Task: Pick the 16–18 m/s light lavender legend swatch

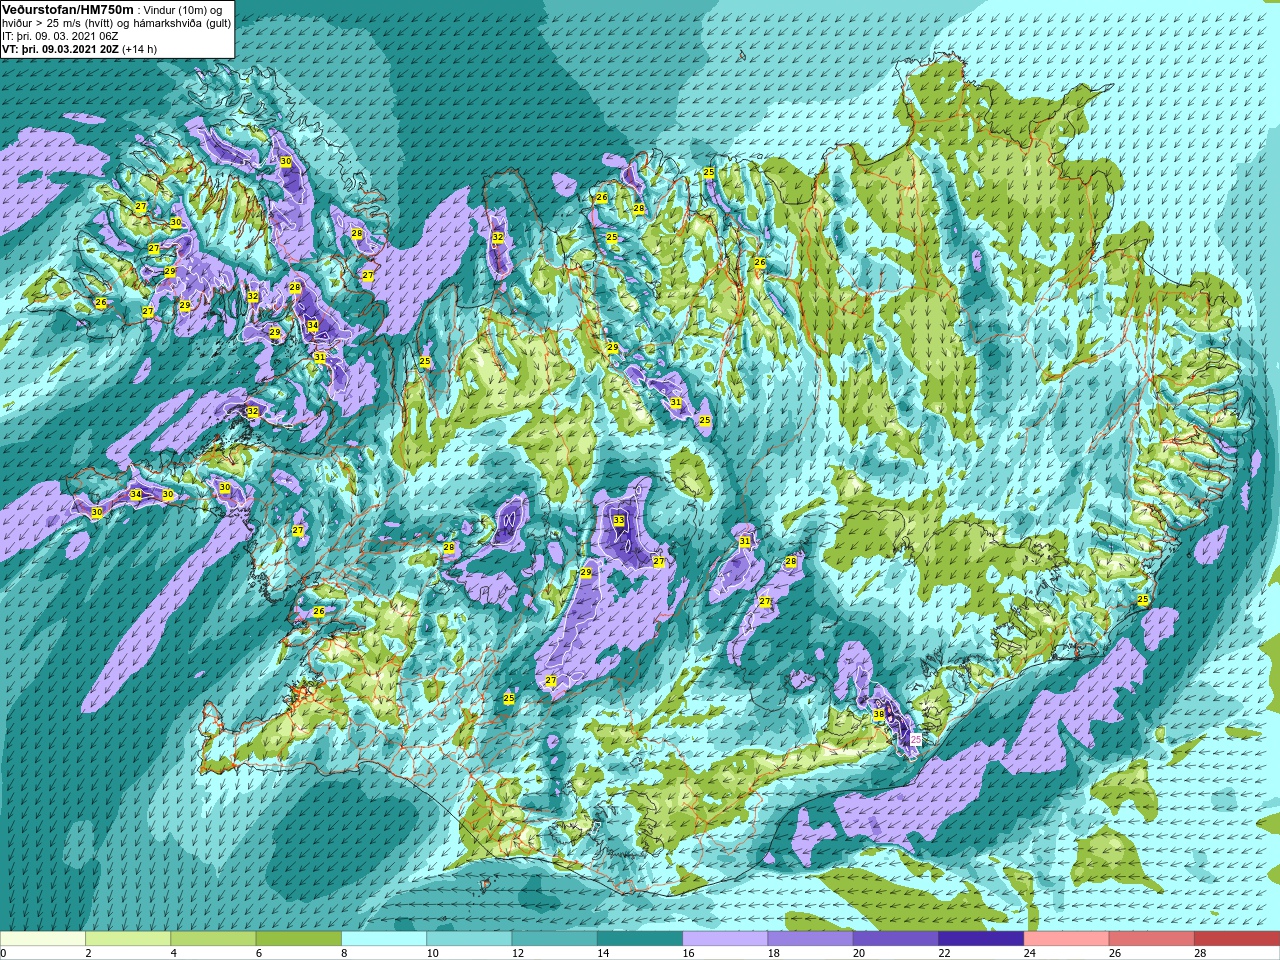Action: coord(725,939)
